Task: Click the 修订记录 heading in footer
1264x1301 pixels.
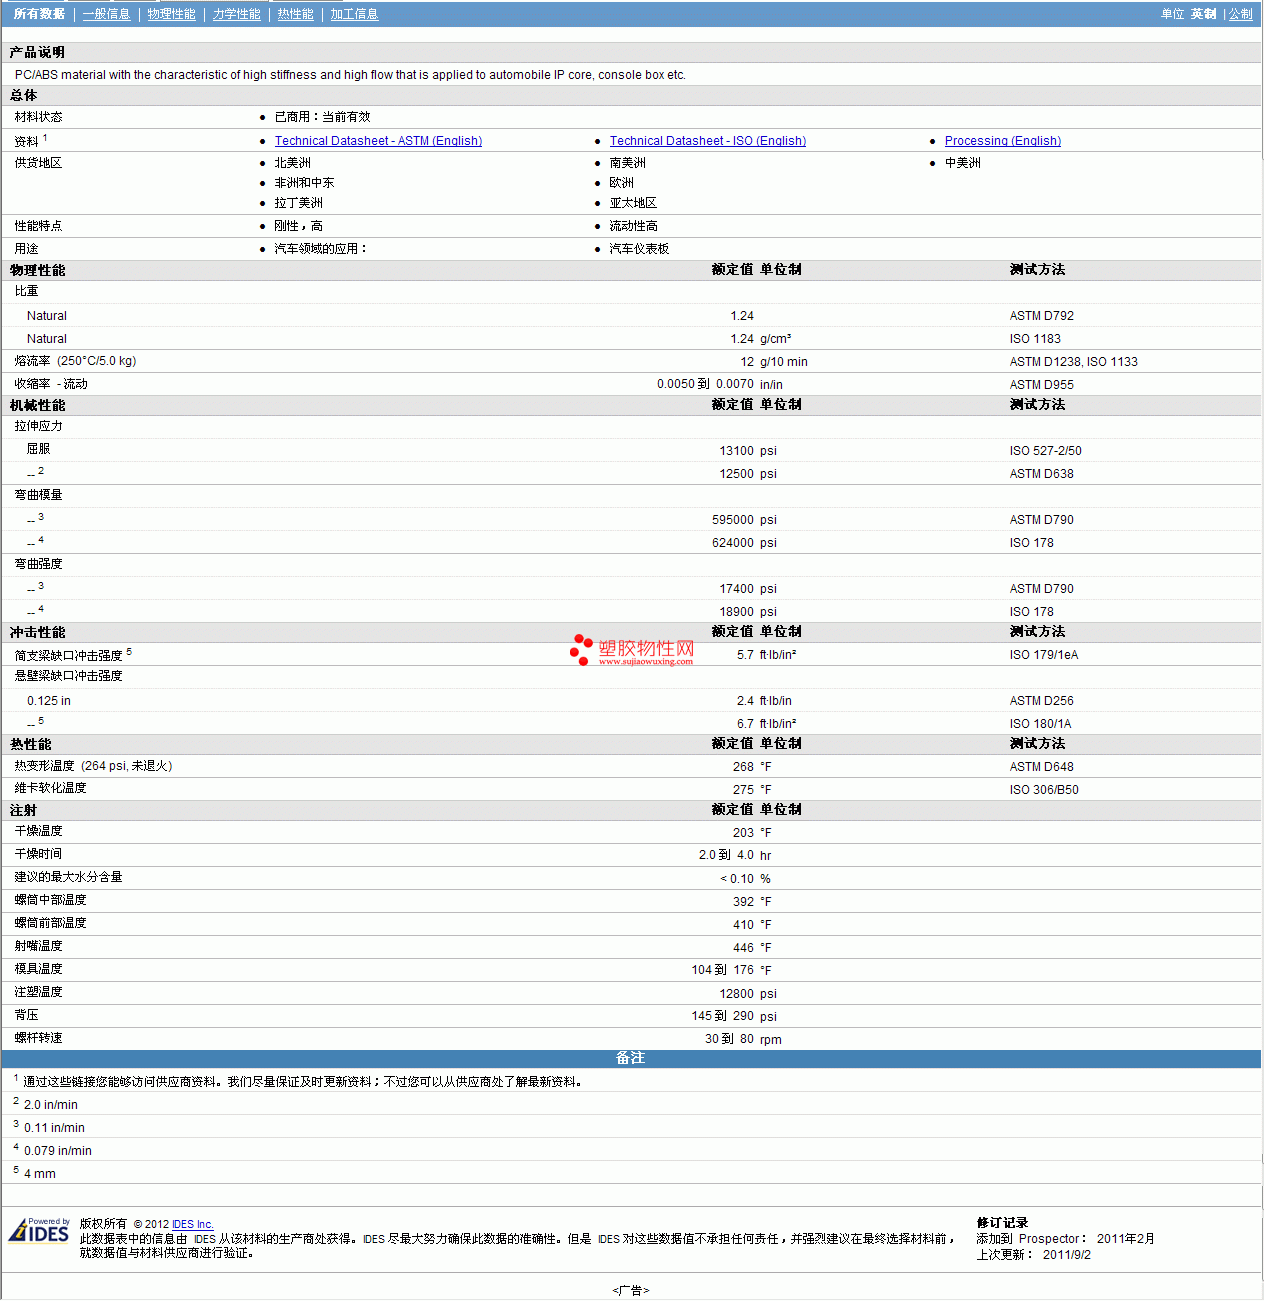Action: coord(1002,1222)
